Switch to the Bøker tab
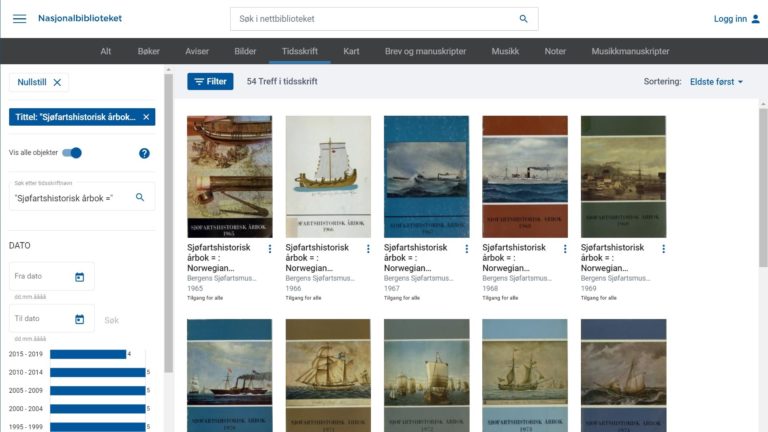This screenshot has height=432, width=768. pos(148,51)
